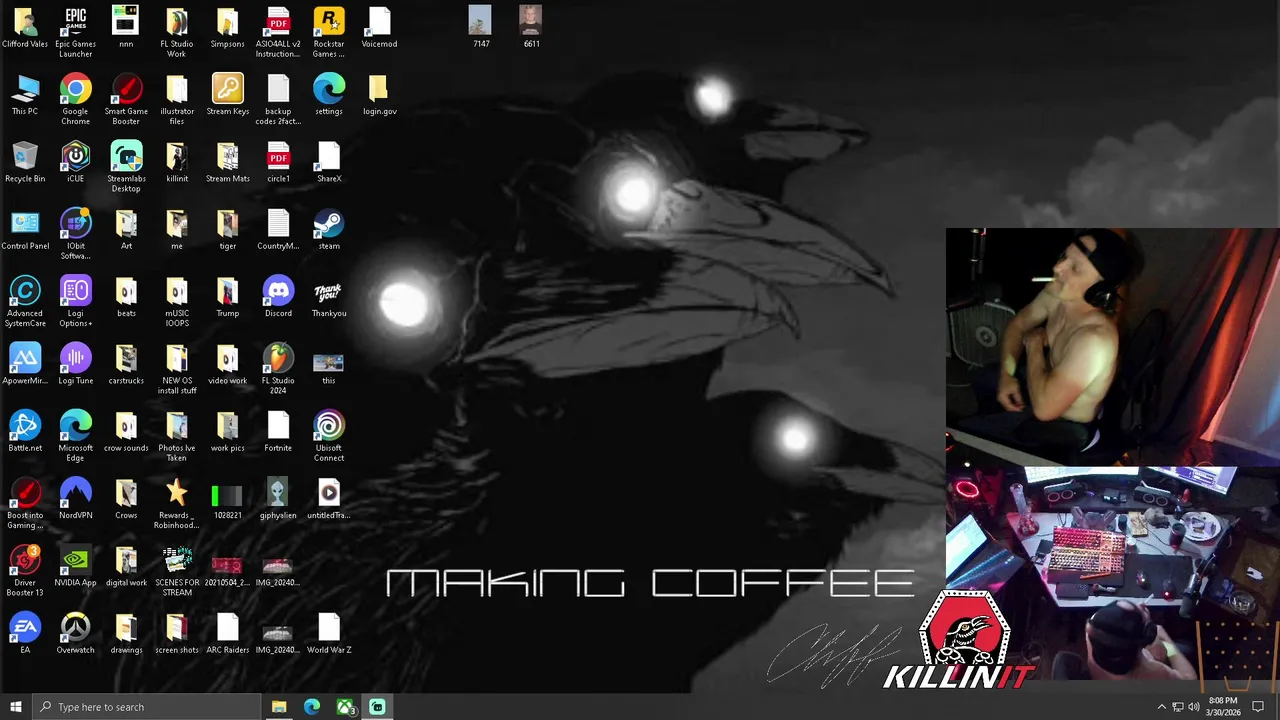Open the Smart Game Booster icon

126,99
